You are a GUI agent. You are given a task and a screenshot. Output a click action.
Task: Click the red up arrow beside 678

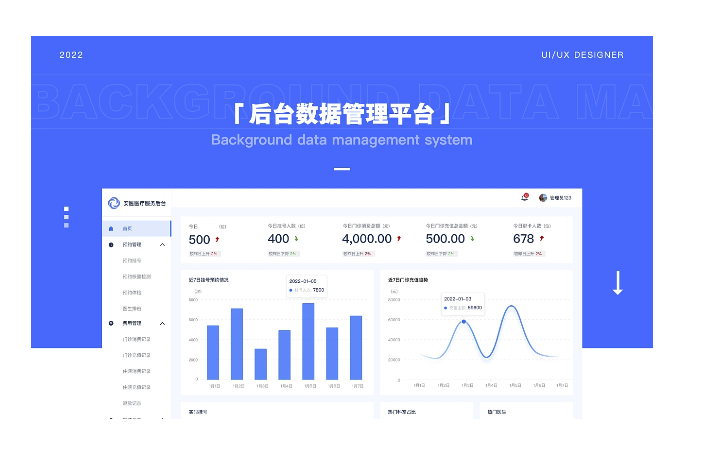point(541,240)
